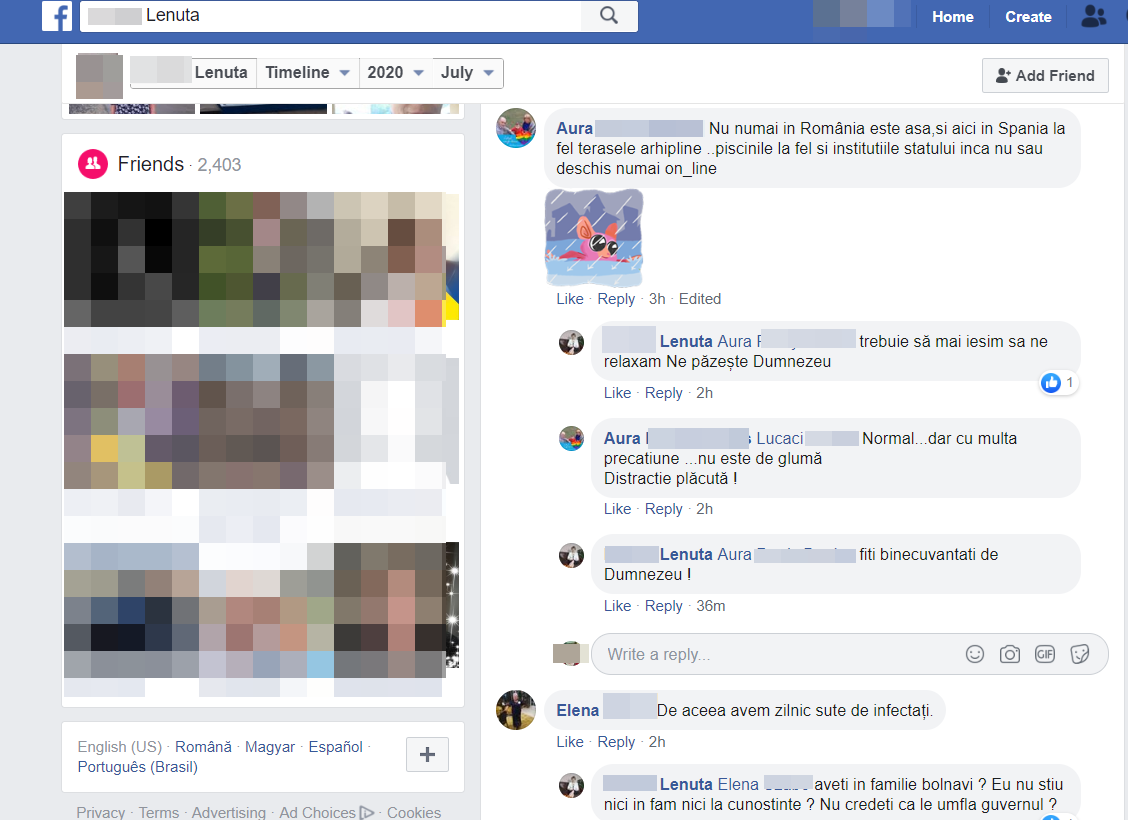Click the pink Friends section icon
The width and height of the screenshot is (1128, 820).
(x=93, y=164)
